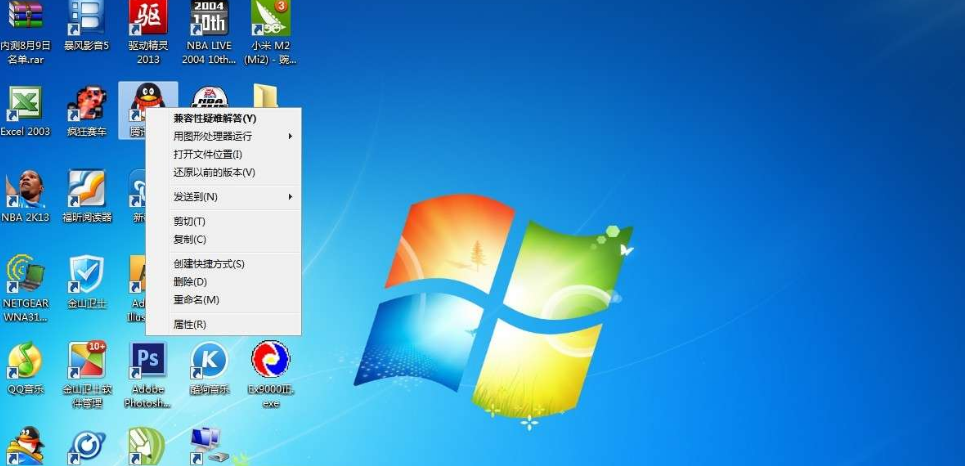Click the Adobe Photoshop desktop icon

tap(148, 361)
